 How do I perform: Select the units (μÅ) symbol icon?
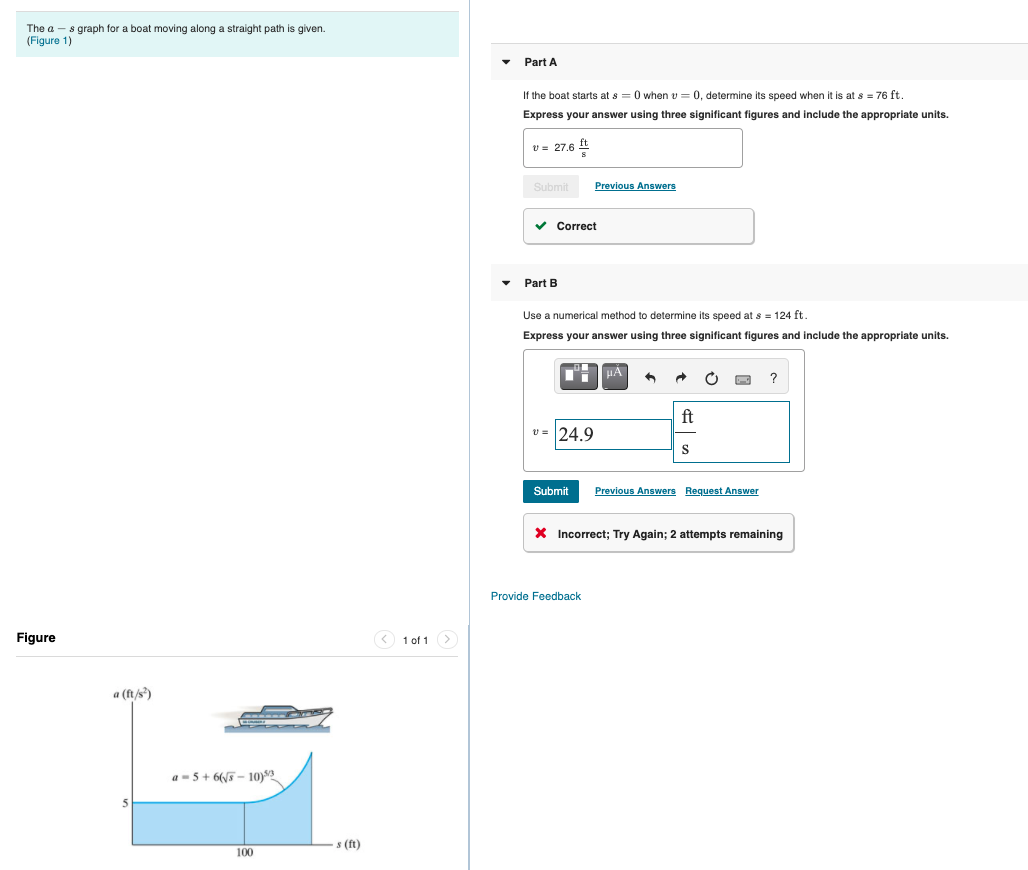point(613,376)
